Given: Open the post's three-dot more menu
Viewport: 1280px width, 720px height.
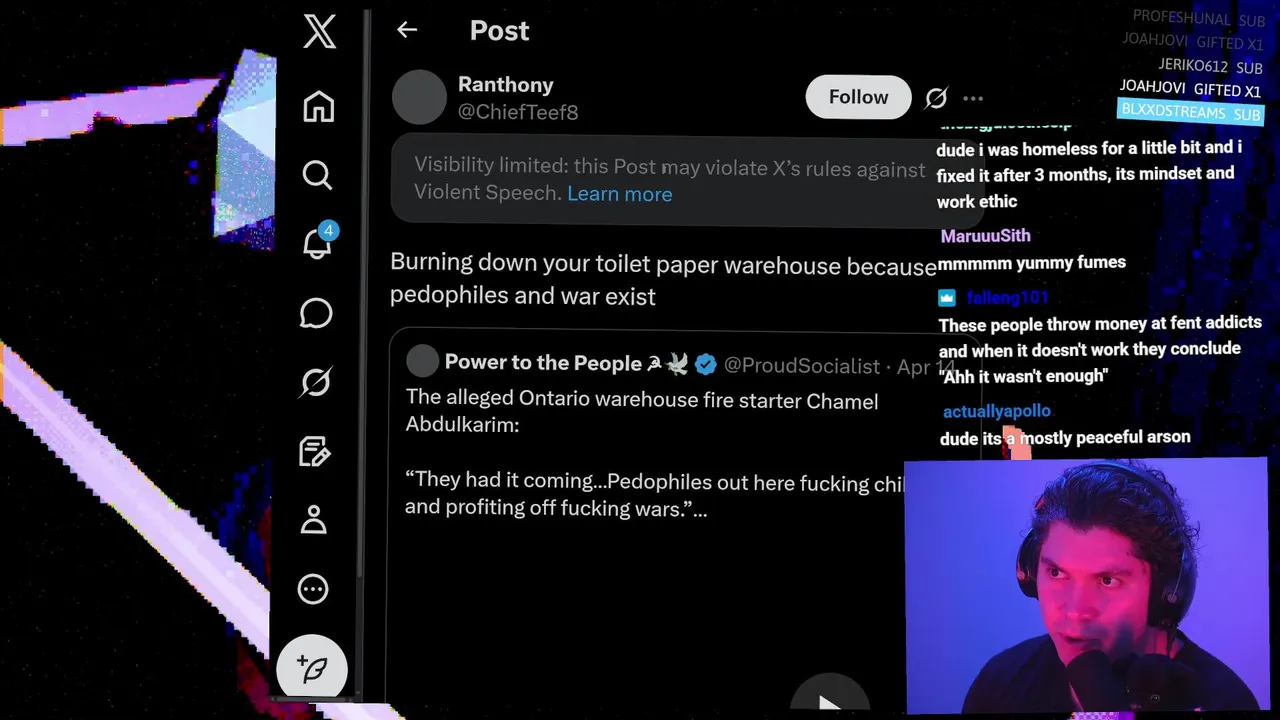Looking at the screenshot, I should [x=973, y=98].
